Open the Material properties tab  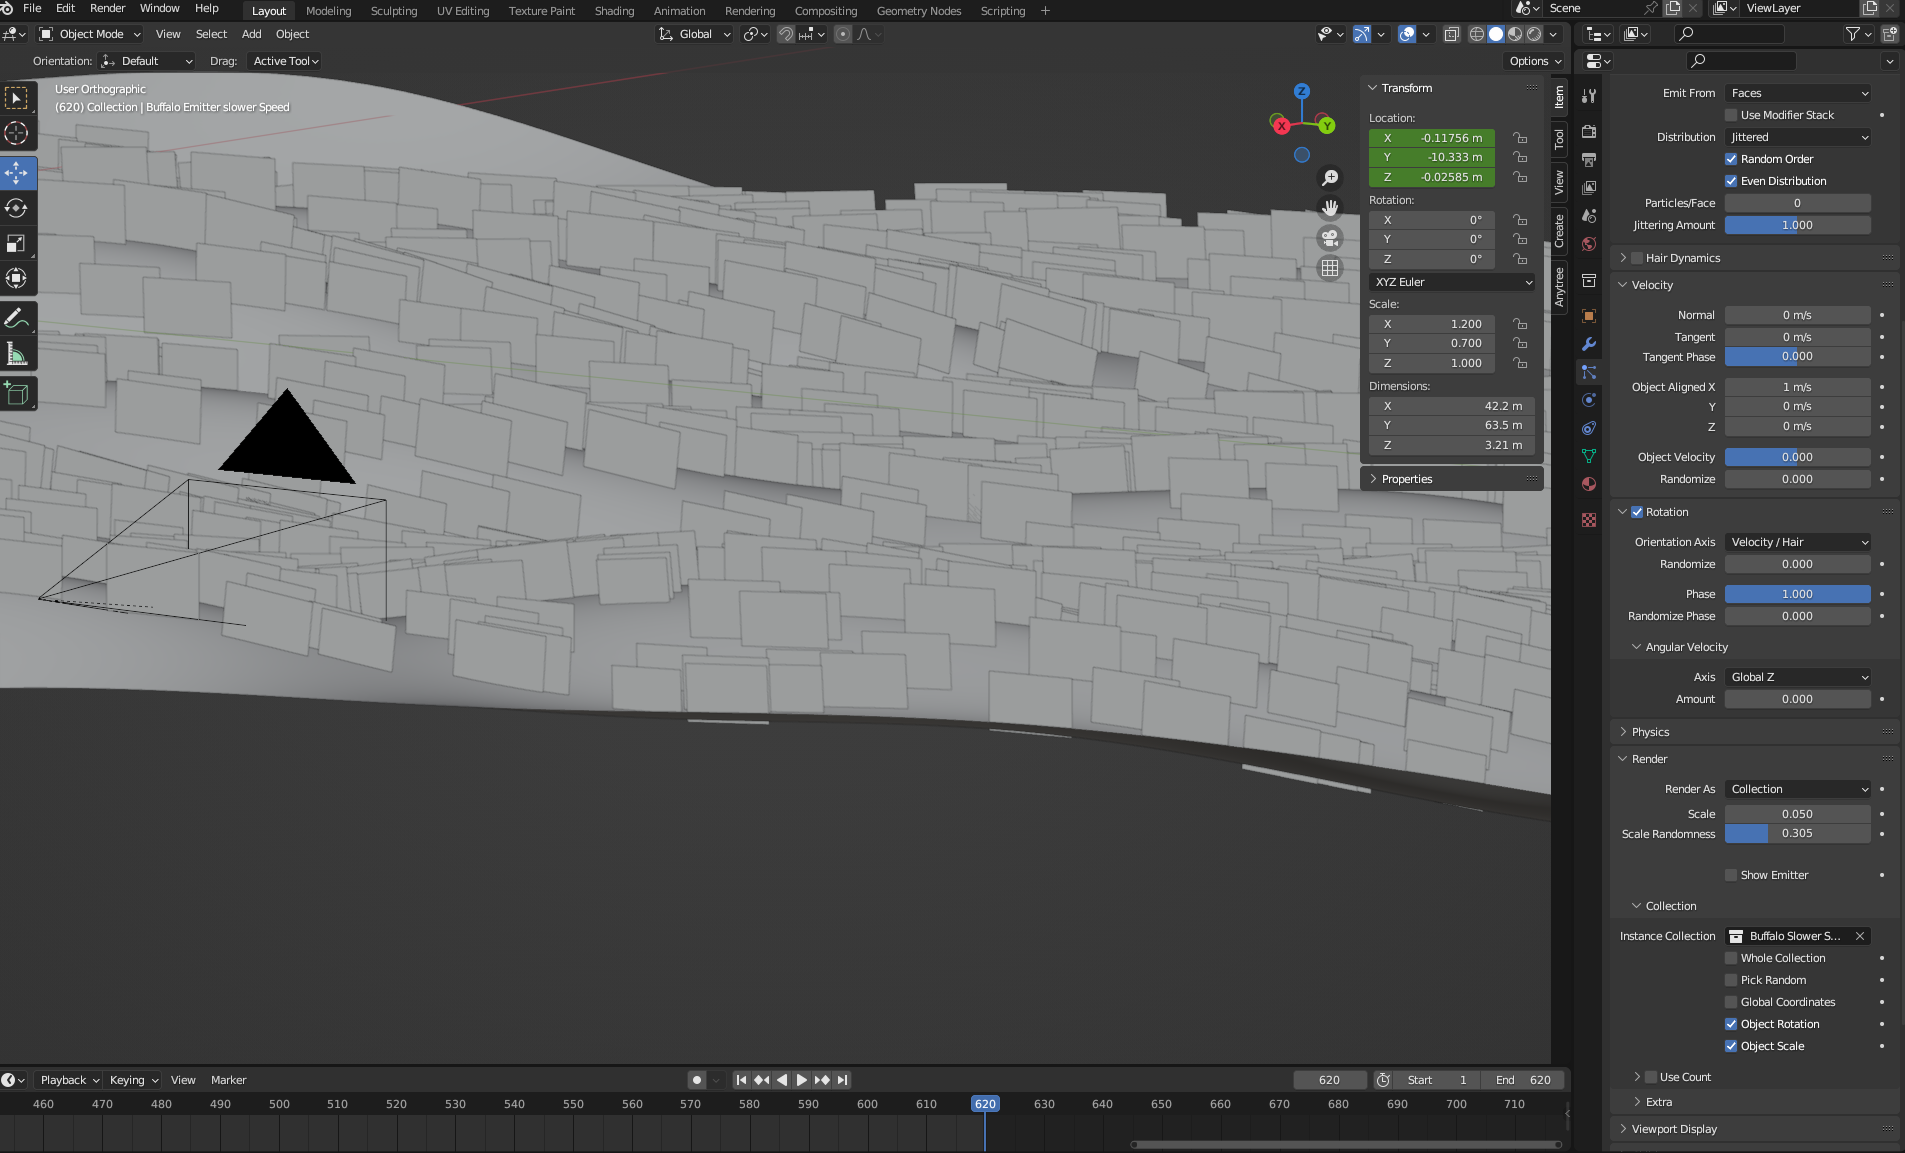click(x=1589, y=484)
